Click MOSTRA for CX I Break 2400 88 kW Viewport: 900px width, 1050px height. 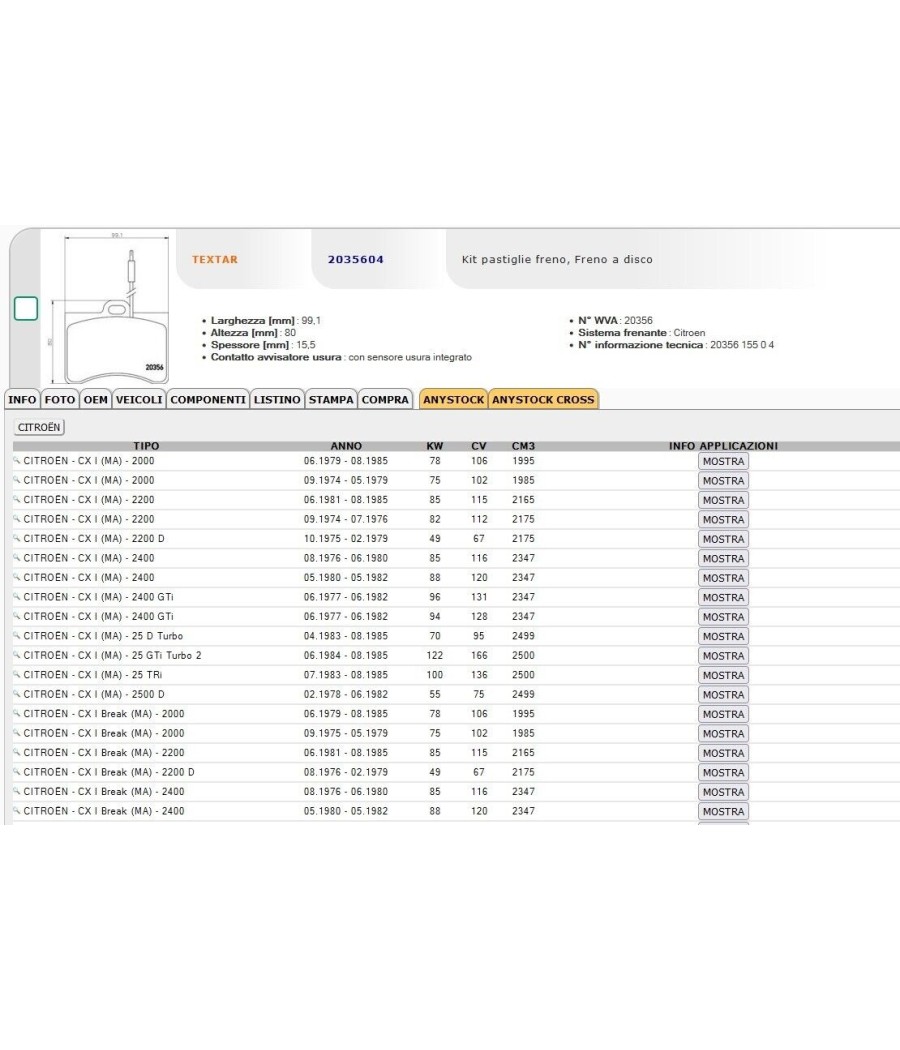point(723,811)
